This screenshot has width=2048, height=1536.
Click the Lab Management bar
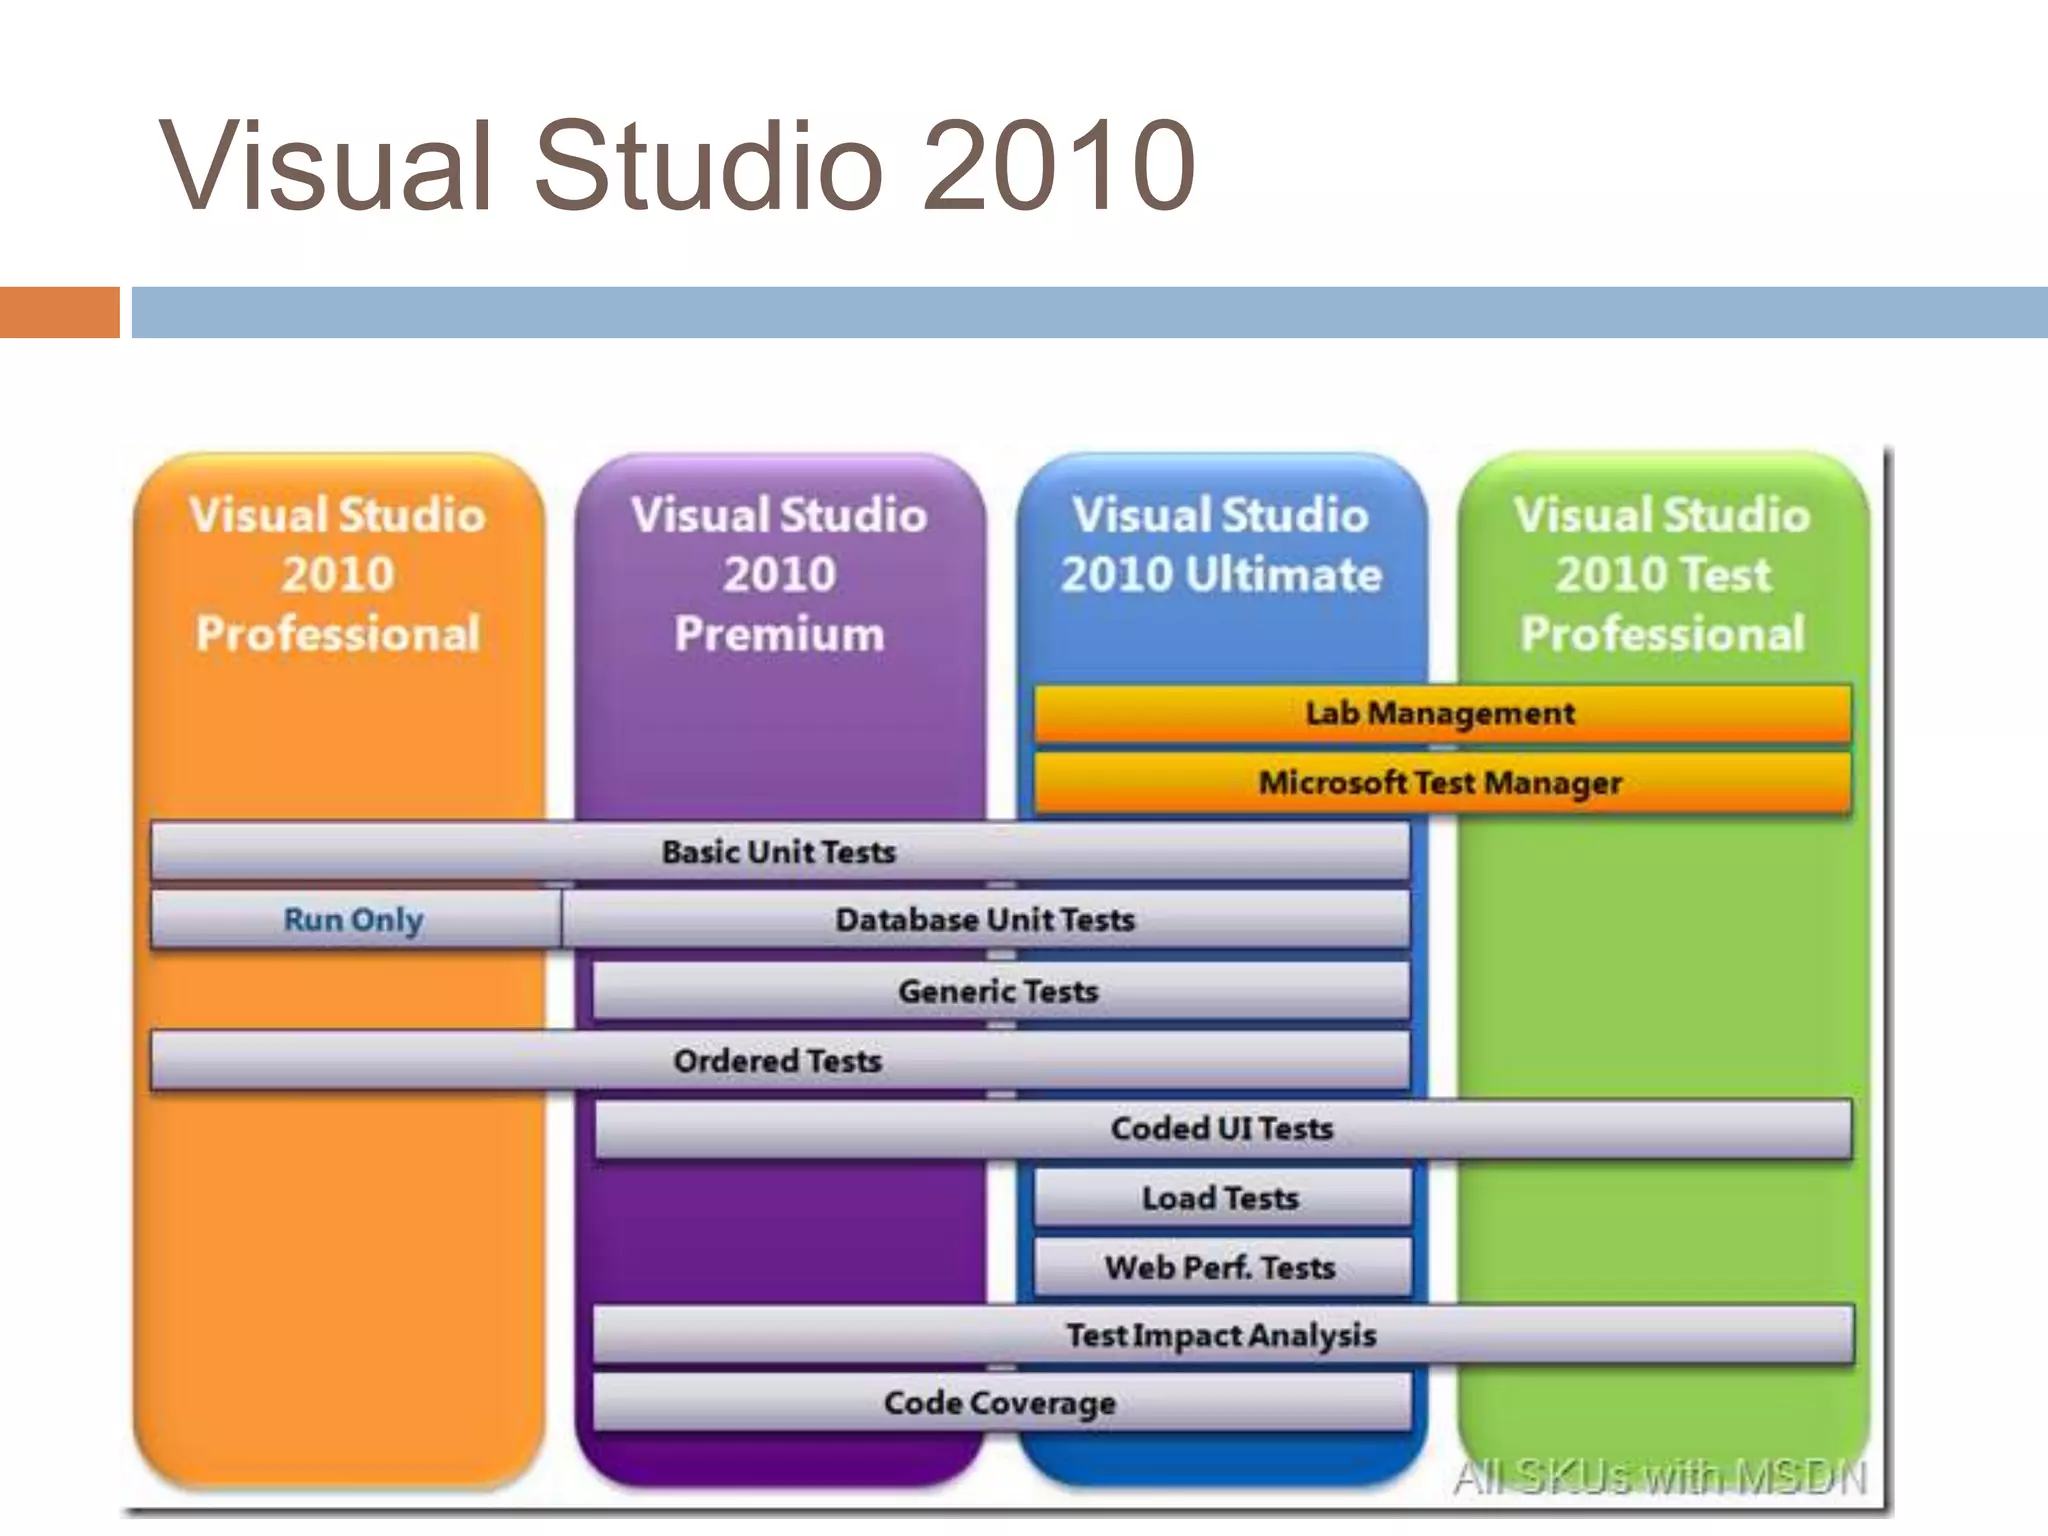click(x=1441, y=713)
